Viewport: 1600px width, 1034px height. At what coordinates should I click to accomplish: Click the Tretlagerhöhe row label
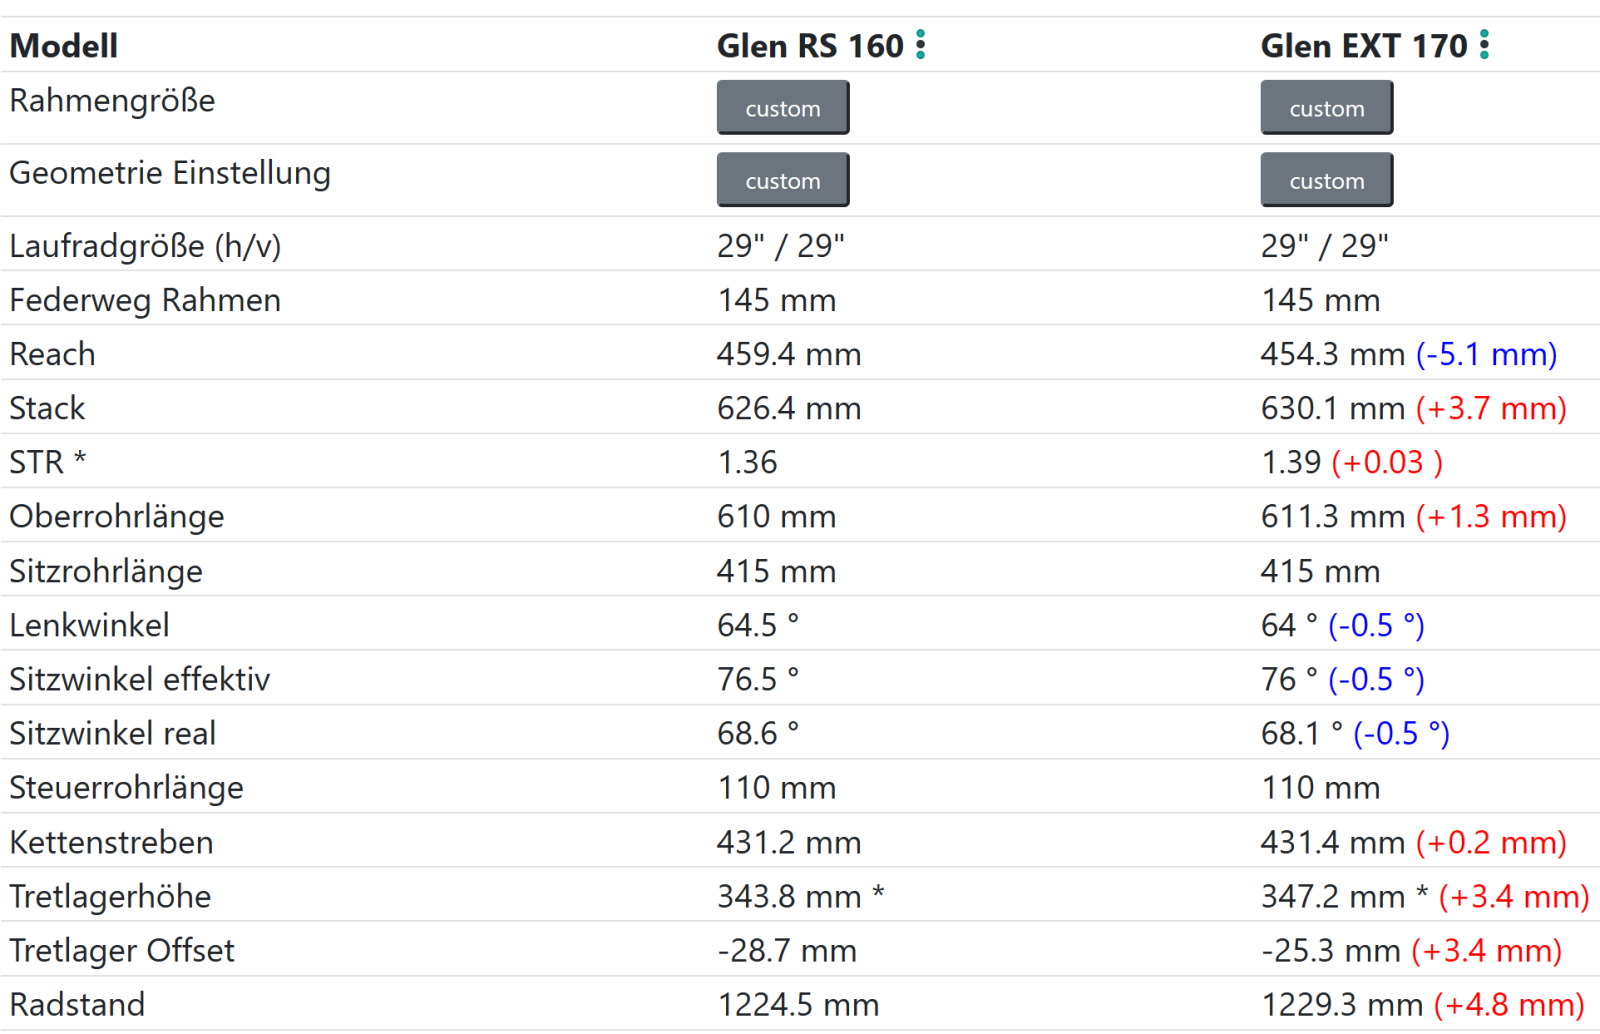tap(111, 896)
